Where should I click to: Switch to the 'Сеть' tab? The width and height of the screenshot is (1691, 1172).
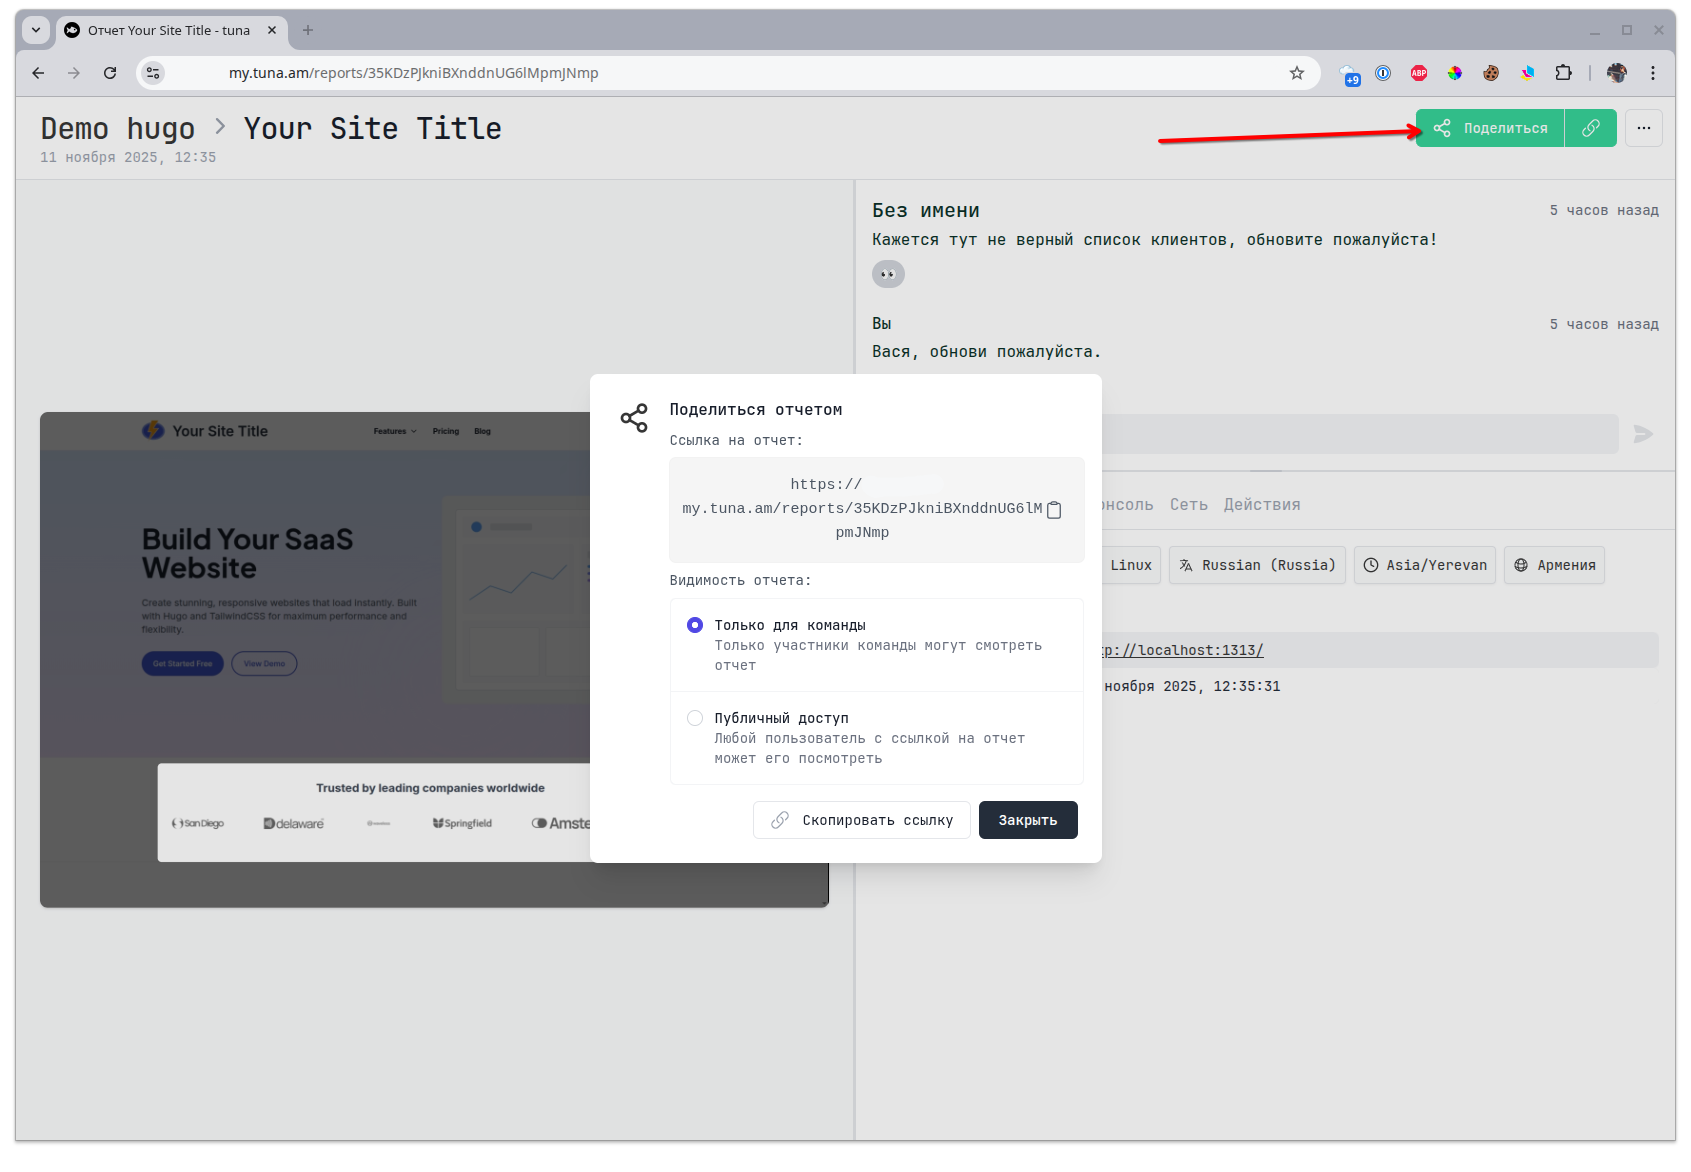pos(1188,505)
